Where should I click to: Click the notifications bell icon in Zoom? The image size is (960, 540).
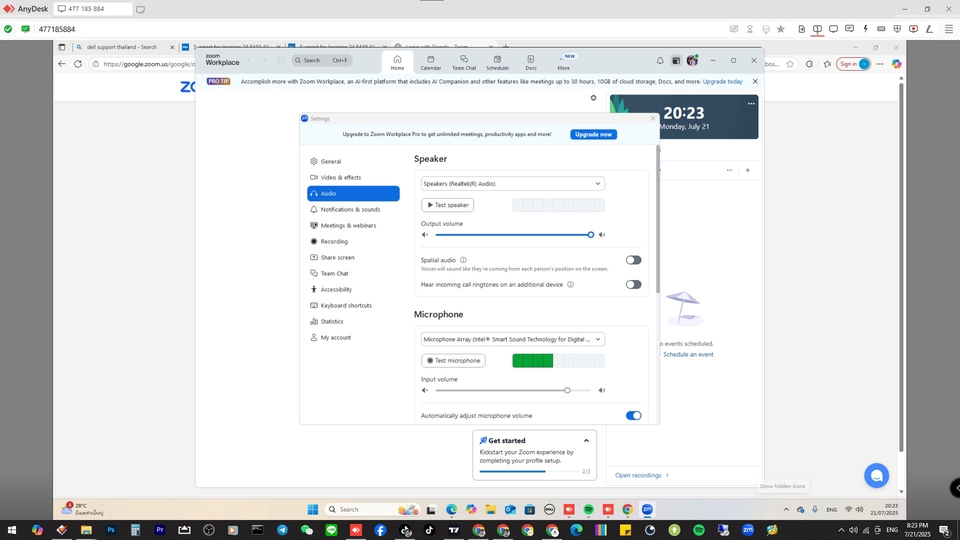coord(660,61)
